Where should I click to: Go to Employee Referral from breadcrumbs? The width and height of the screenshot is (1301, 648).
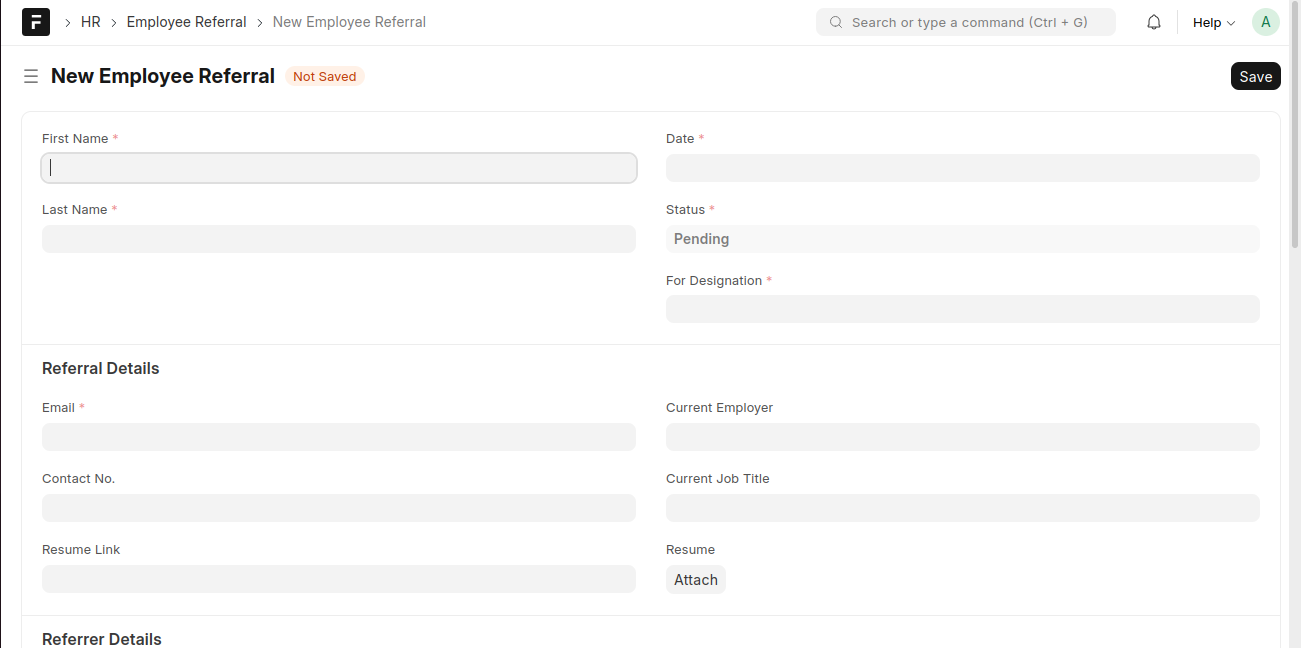186,21
